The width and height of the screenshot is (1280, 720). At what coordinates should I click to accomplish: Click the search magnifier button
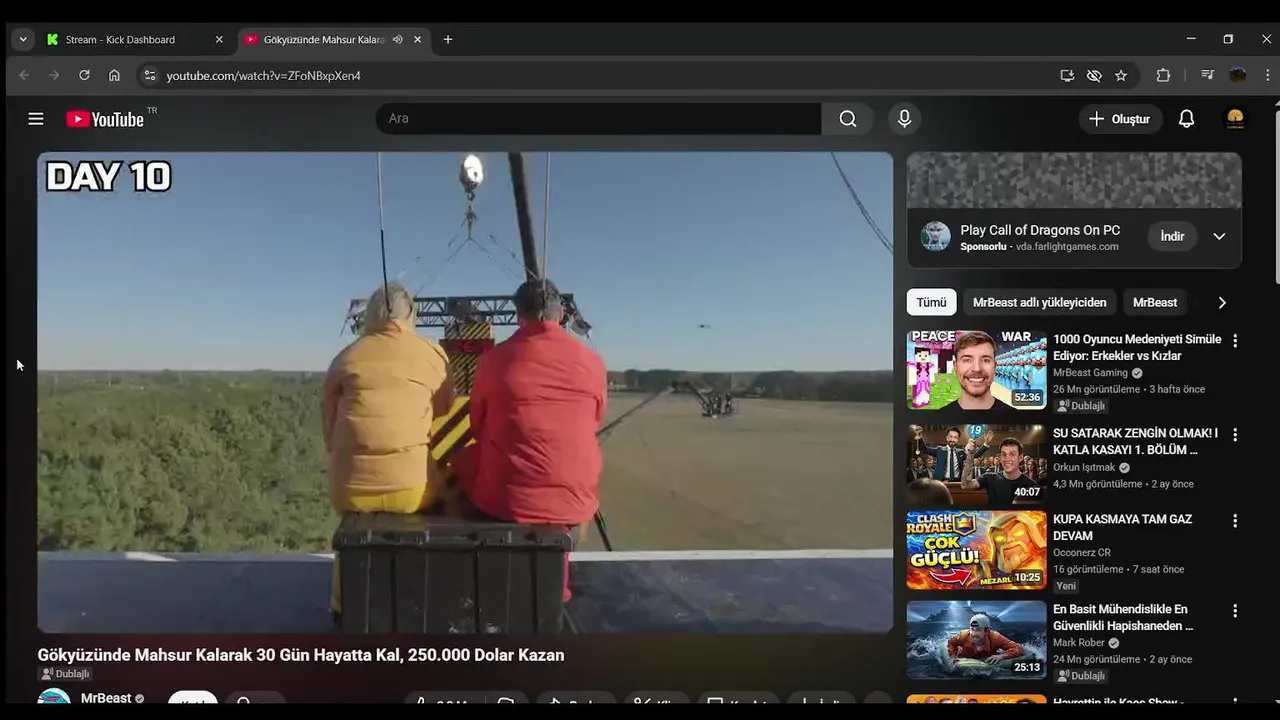848,119
